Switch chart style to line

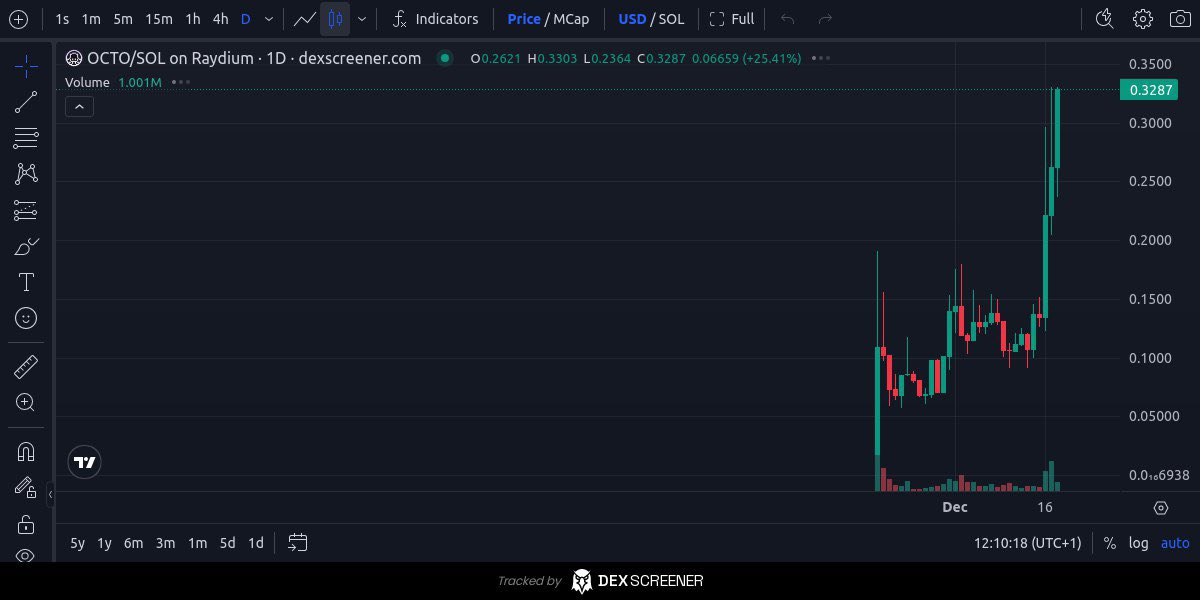coord(304,19)
